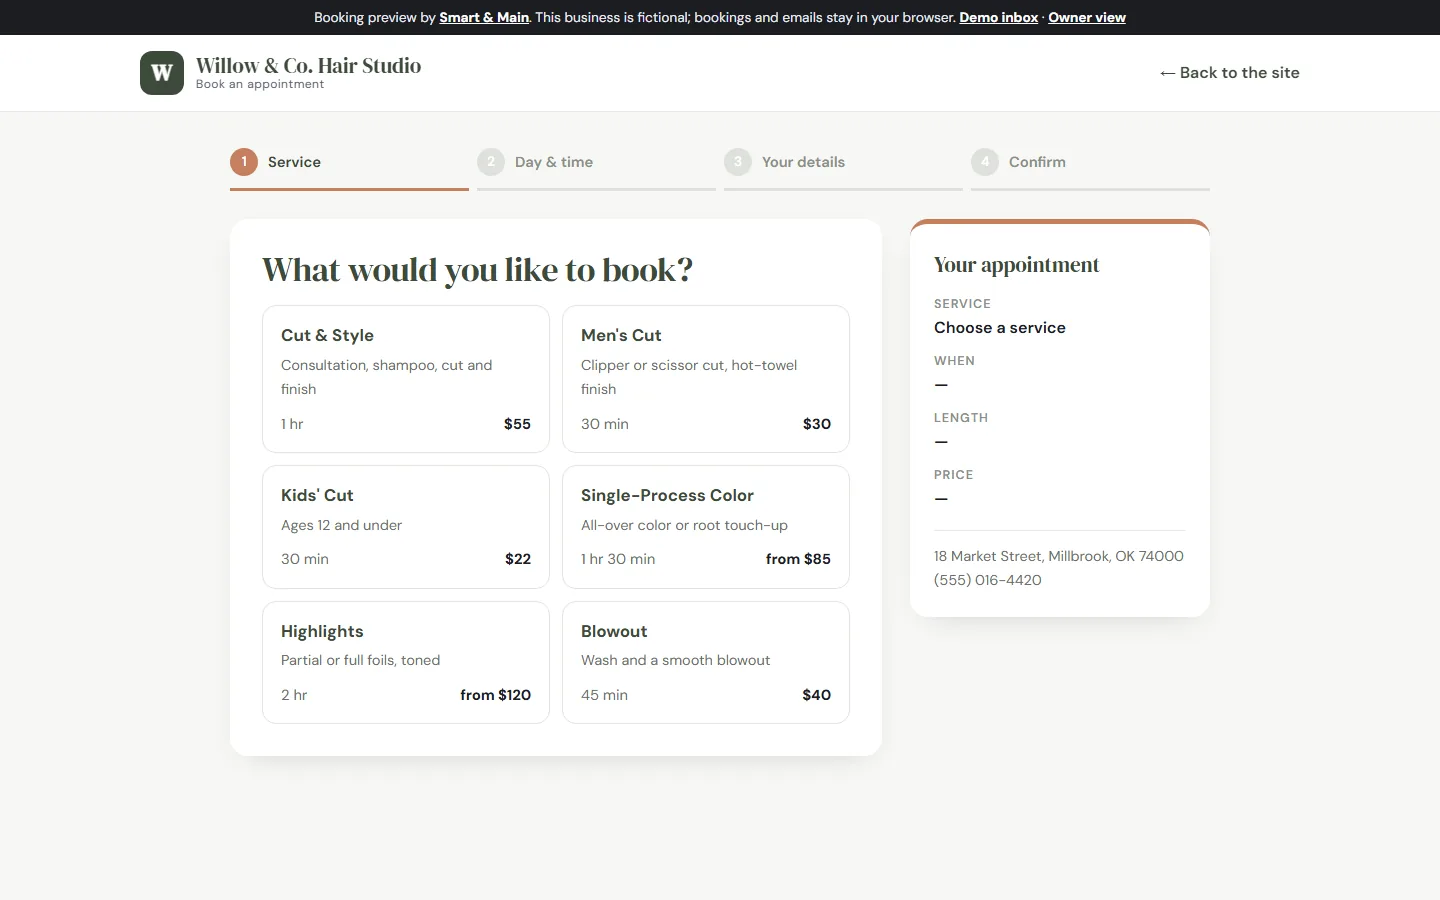Viewport: 1440px width, 900px height.
Task: Click the 'Choose a service' summary text
Action: [1000, 328]
